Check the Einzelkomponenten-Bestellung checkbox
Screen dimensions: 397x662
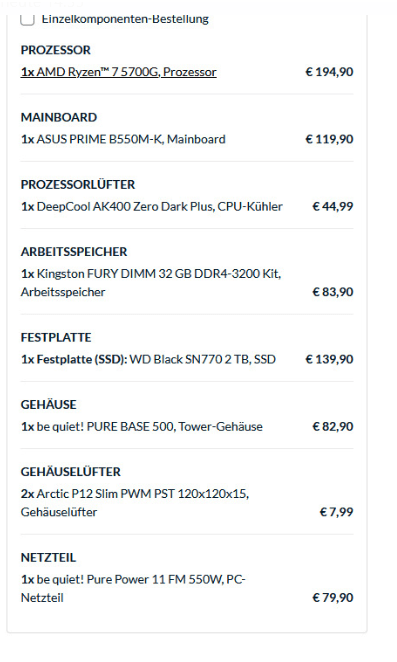(27, 19)
